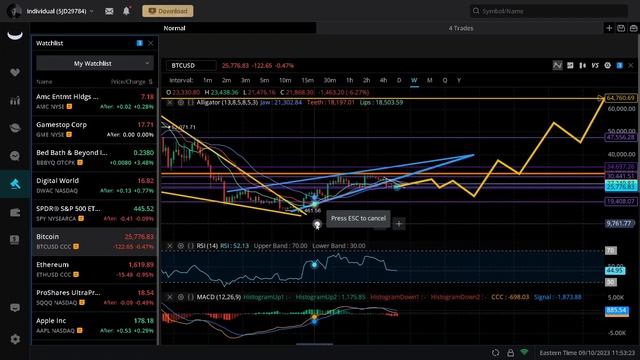Screen dimensions: 640x360
Task: Click the plus button beside the ESC tooltip
Action: click(x=399, y=224)
